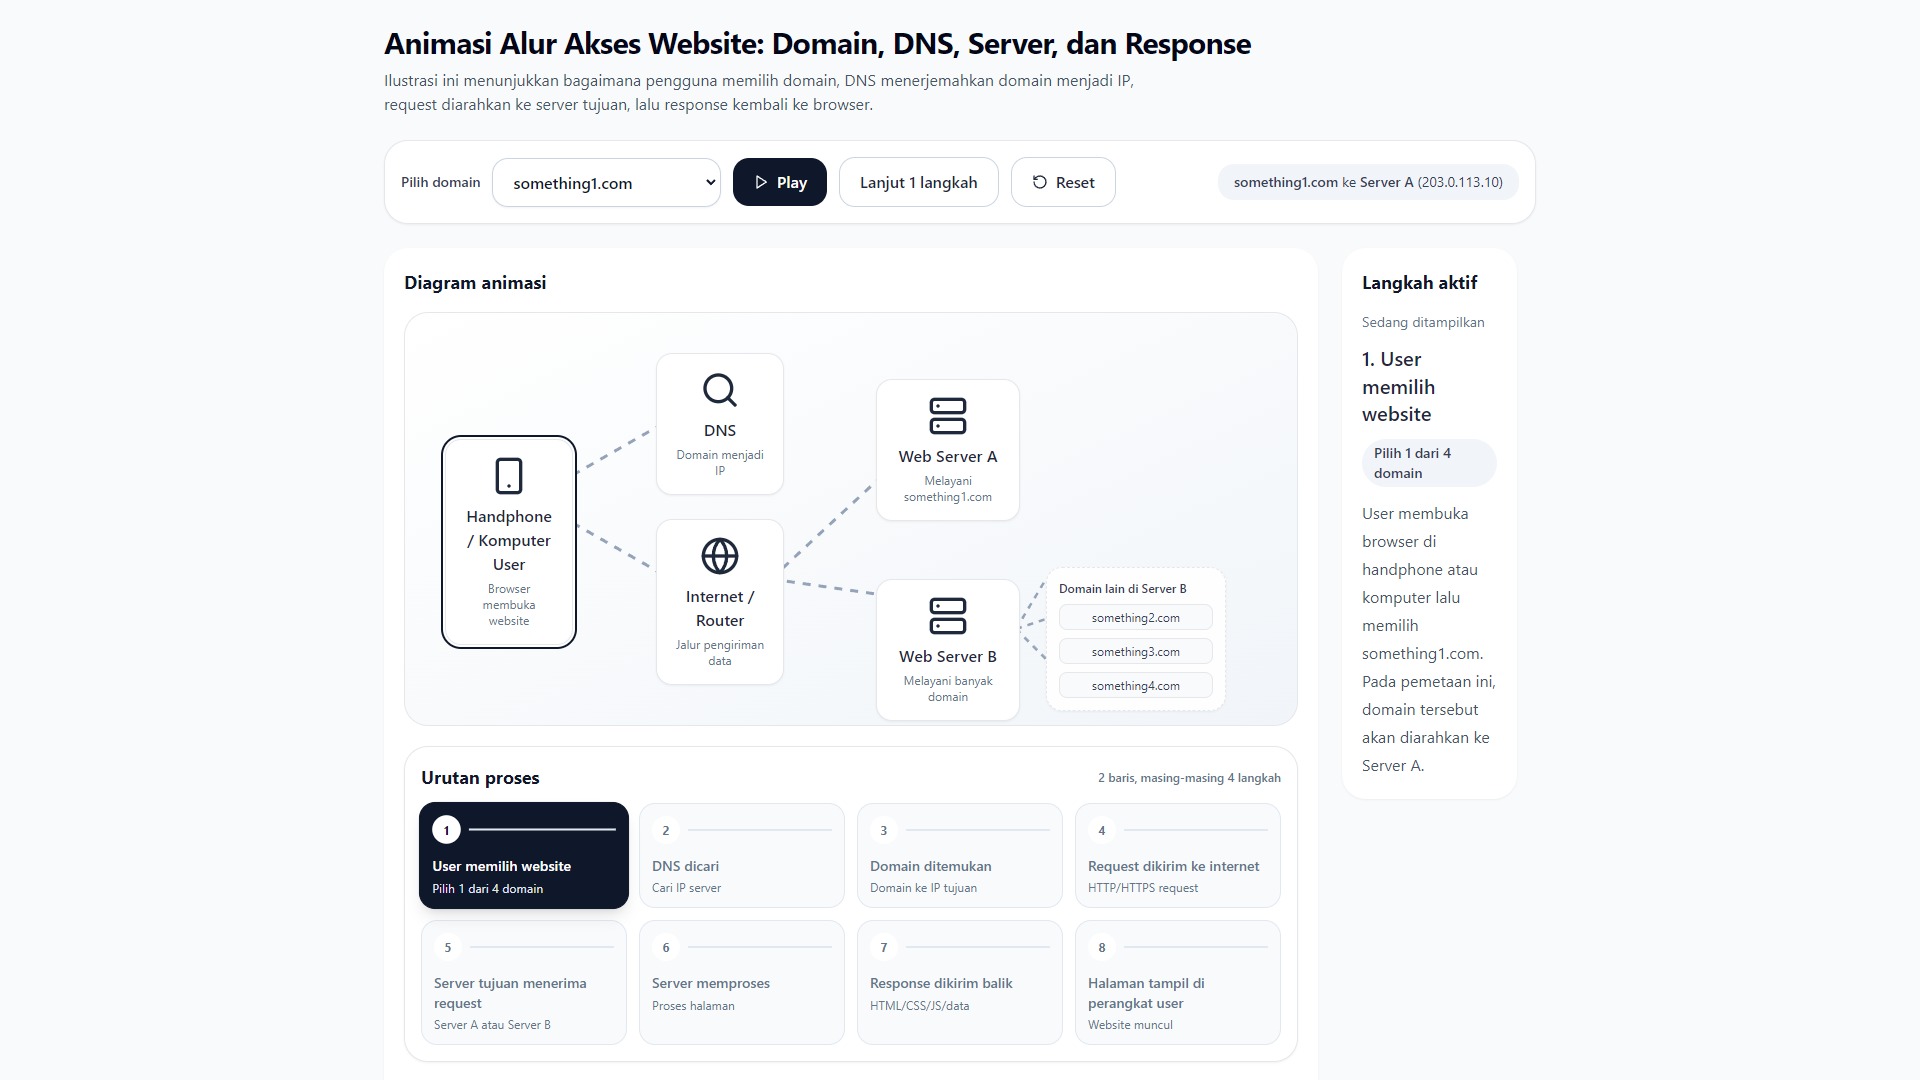
Task: Click the Handphone / Komputer User label
Action: pos(509,540)
